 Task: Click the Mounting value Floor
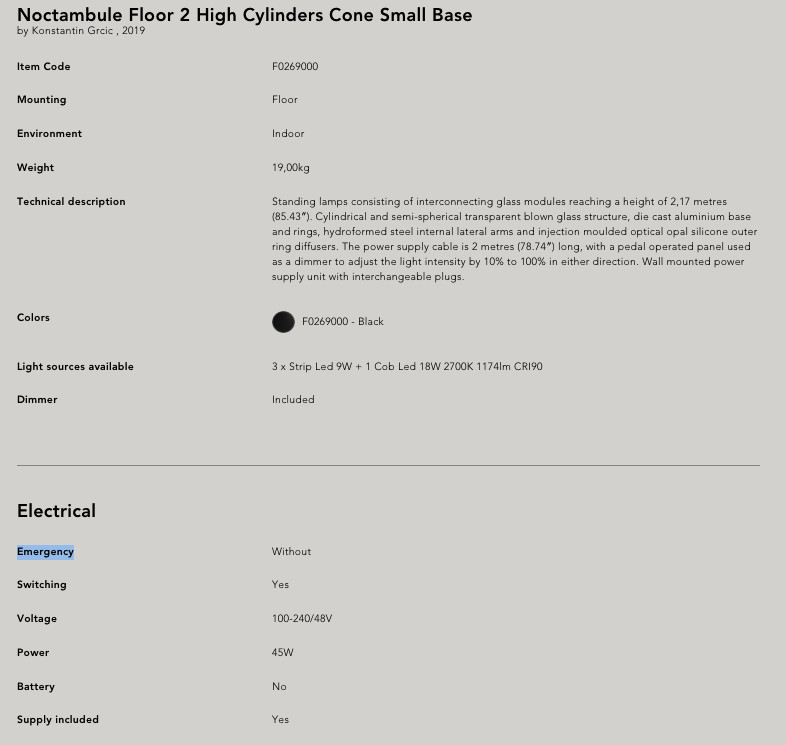(x=285, y=100)
